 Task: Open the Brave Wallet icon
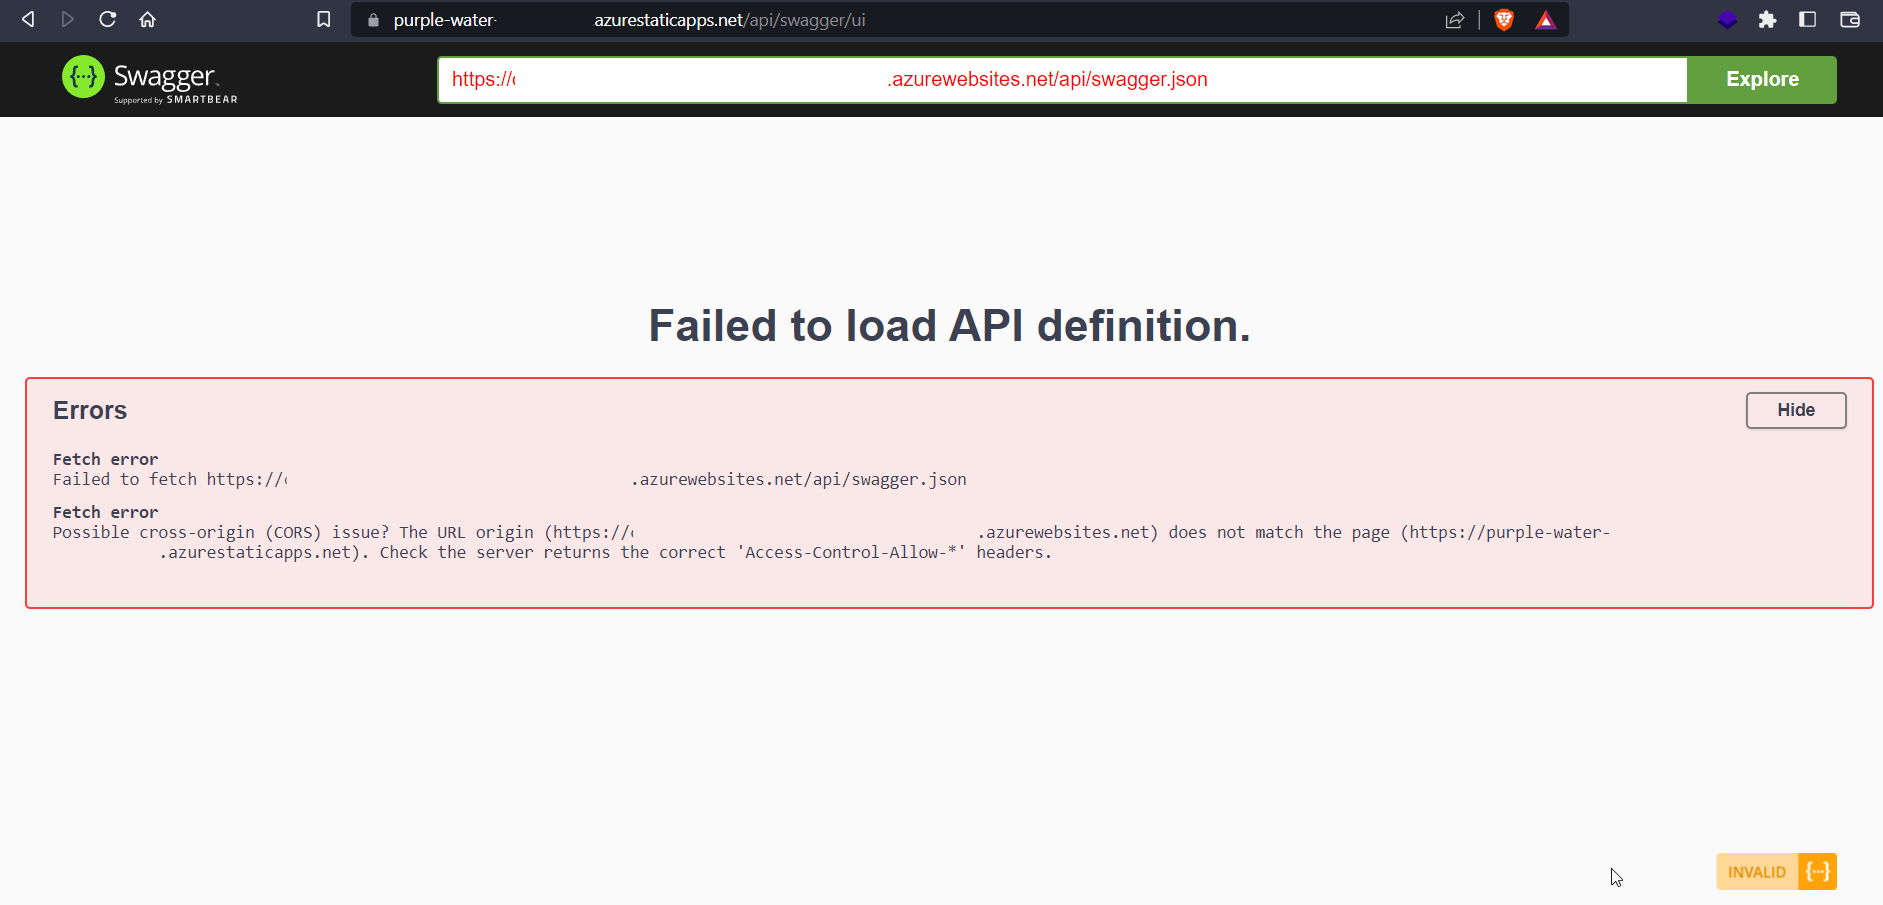(1850, 19)
